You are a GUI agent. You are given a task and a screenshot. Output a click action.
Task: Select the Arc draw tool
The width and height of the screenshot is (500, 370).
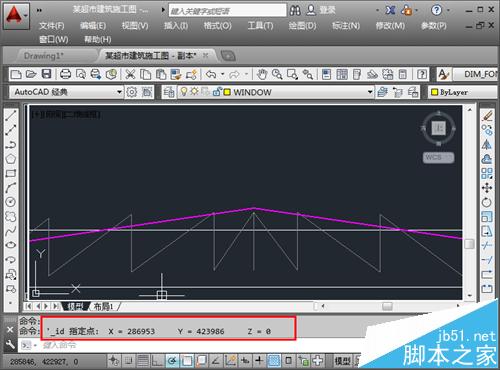click(x=11, y=188)
